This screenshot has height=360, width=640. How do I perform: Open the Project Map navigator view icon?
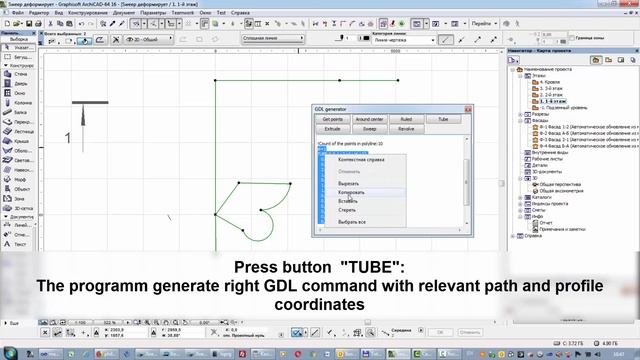(596, 60)
